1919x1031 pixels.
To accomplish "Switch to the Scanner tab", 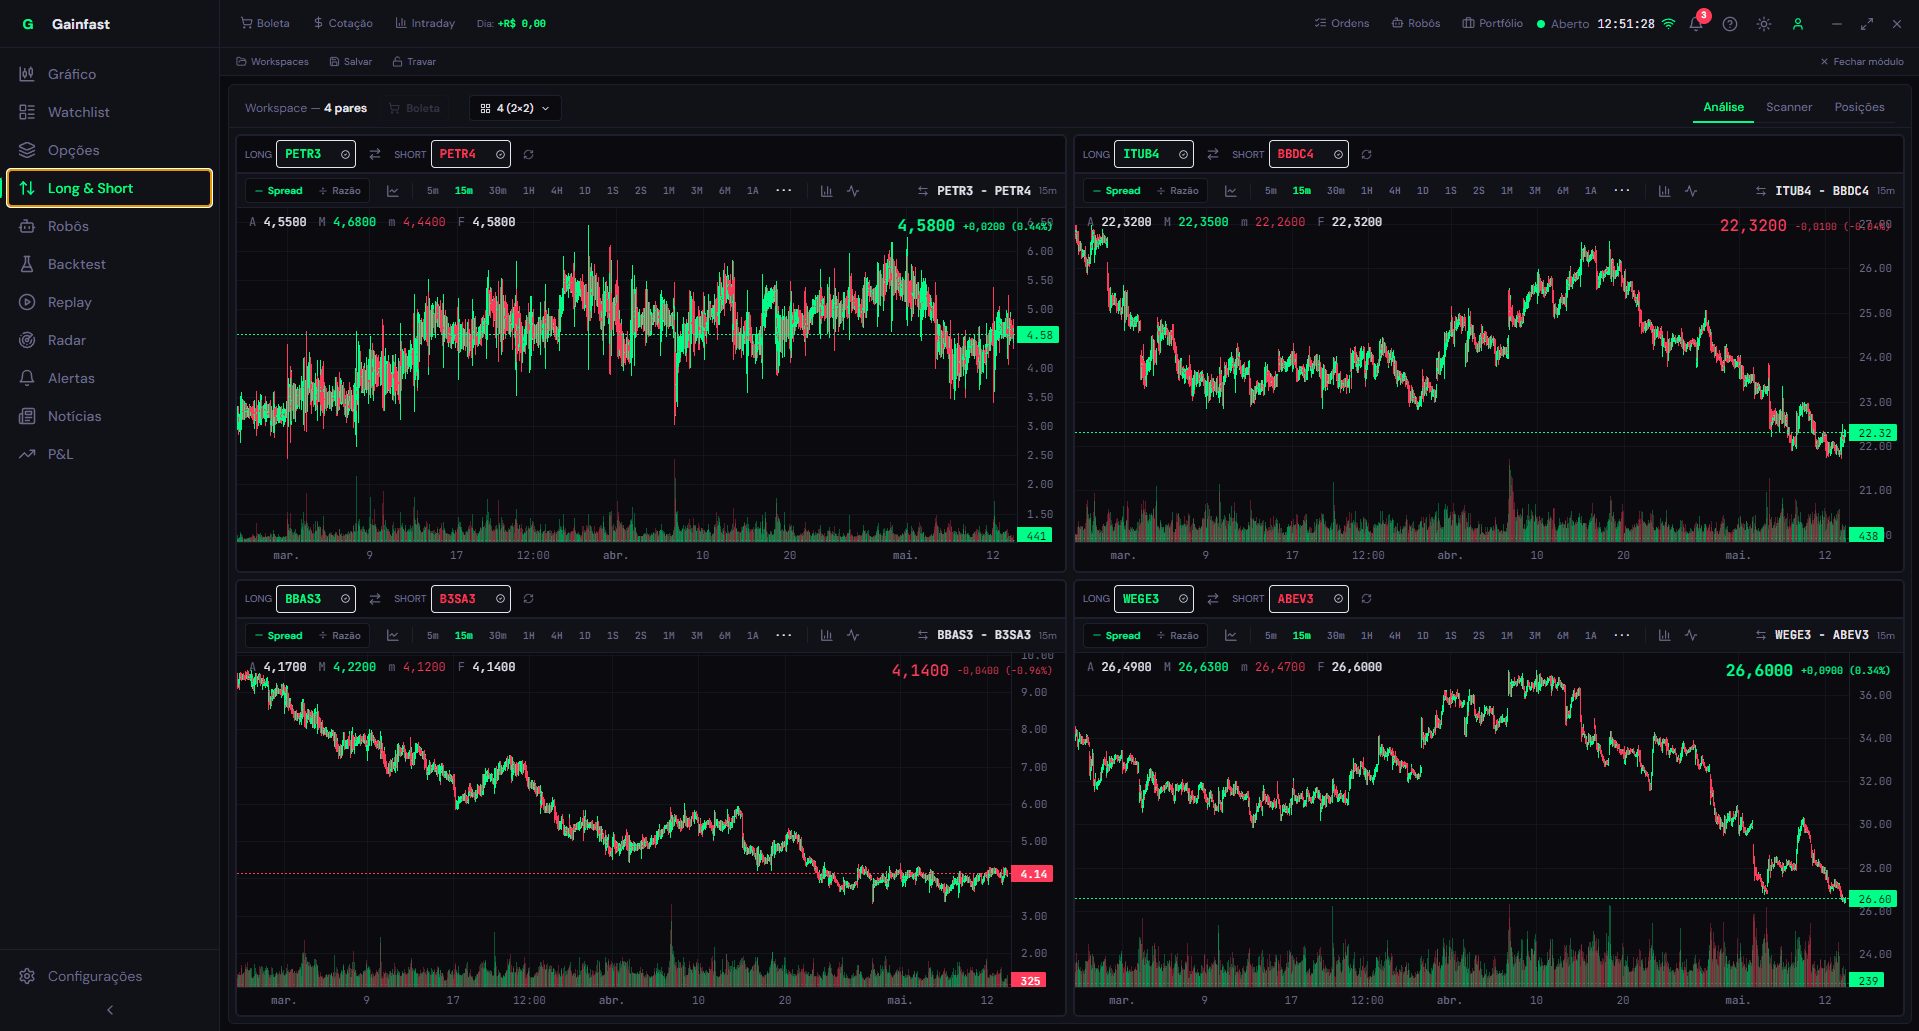I will 1789,107.
